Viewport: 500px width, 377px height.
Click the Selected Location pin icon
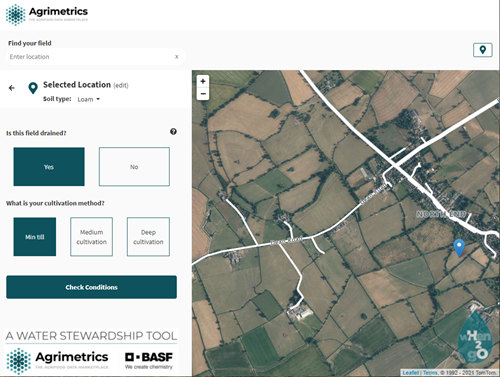pos(33,88)
